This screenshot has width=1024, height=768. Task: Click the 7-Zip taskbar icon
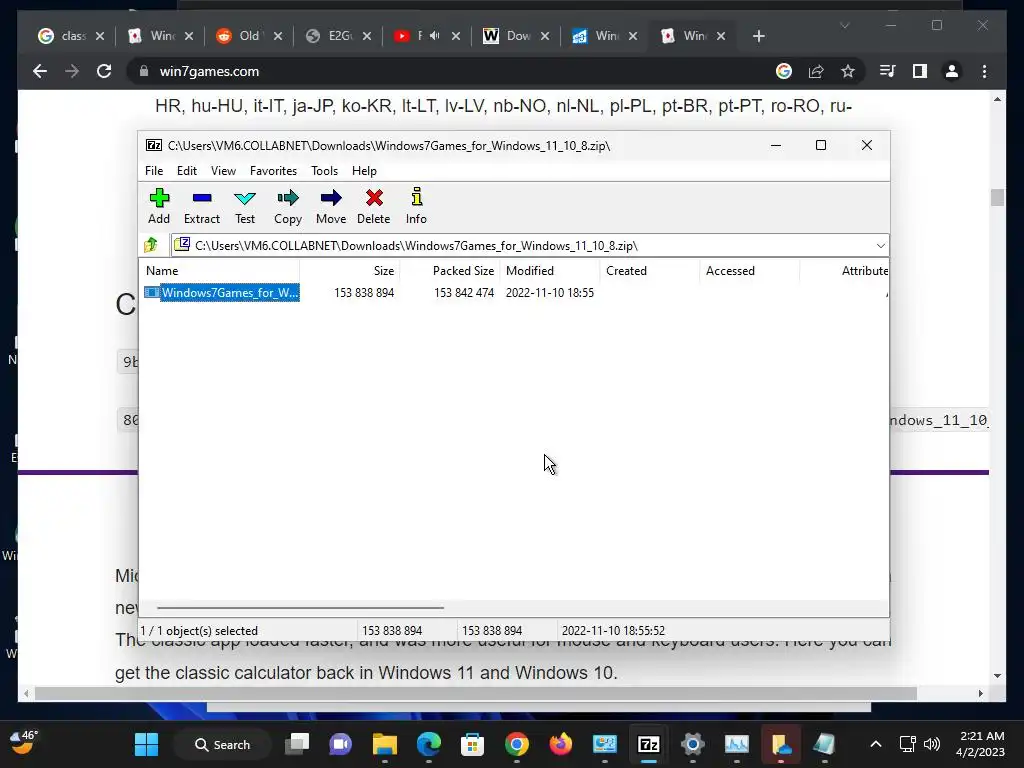pyautogui.click(x=648, y=744)
